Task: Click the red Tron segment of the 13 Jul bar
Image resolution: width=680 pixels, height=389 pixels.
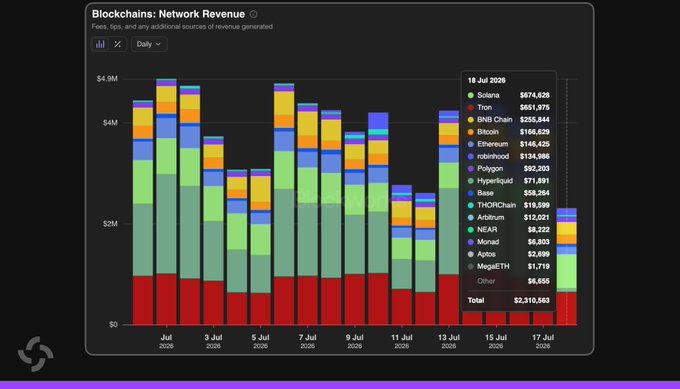Action: [448, 300]
